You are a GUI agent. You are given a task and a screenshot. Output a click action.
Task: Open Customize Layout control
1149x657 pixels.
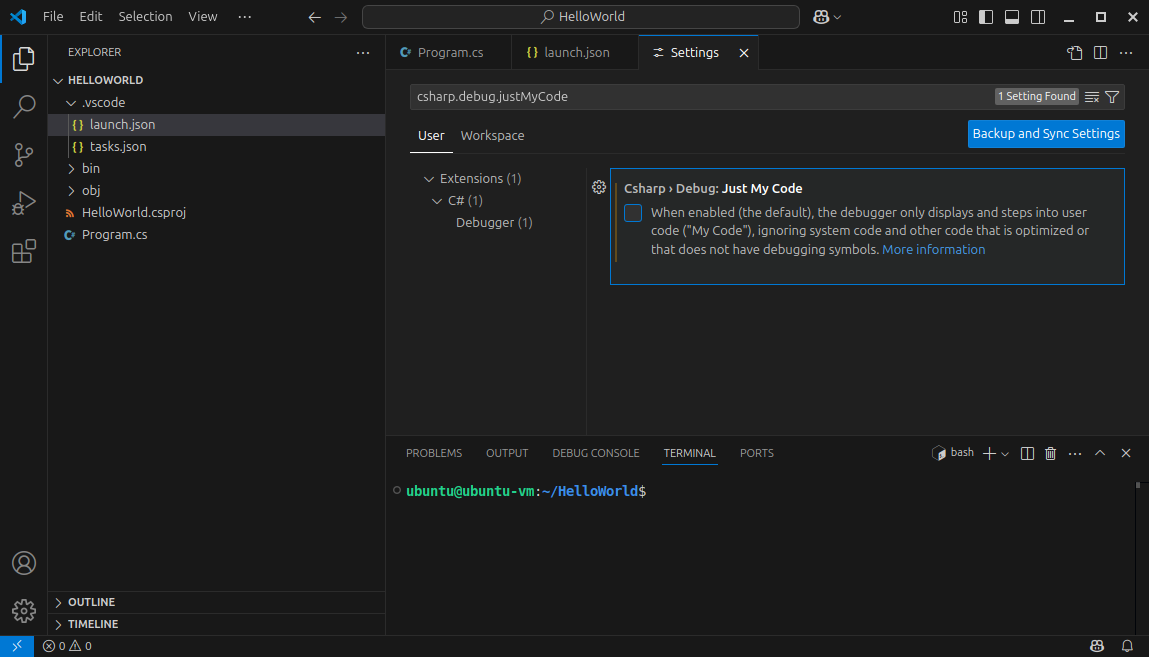click(x=960, y=17)
